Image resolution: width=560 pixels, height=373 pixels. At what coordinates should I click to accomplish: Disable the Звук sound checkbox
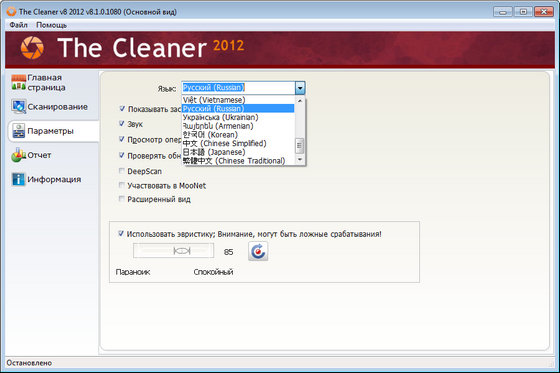[122, 124]
